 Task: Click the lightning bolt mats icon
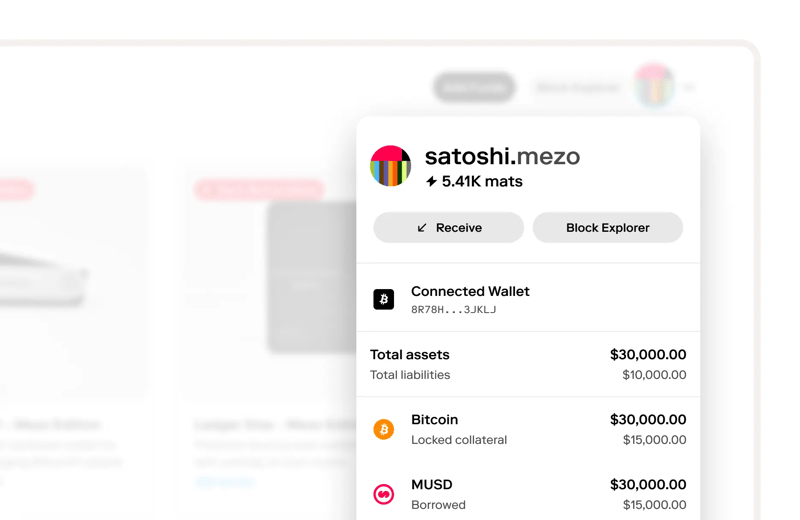431,182
